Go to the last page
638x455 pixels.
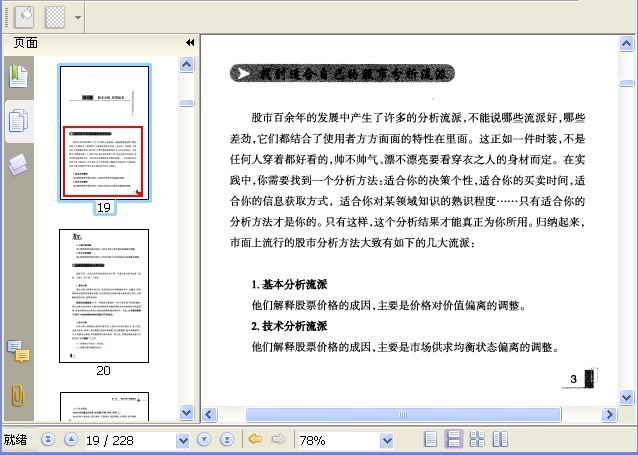(x=227, y=440)
